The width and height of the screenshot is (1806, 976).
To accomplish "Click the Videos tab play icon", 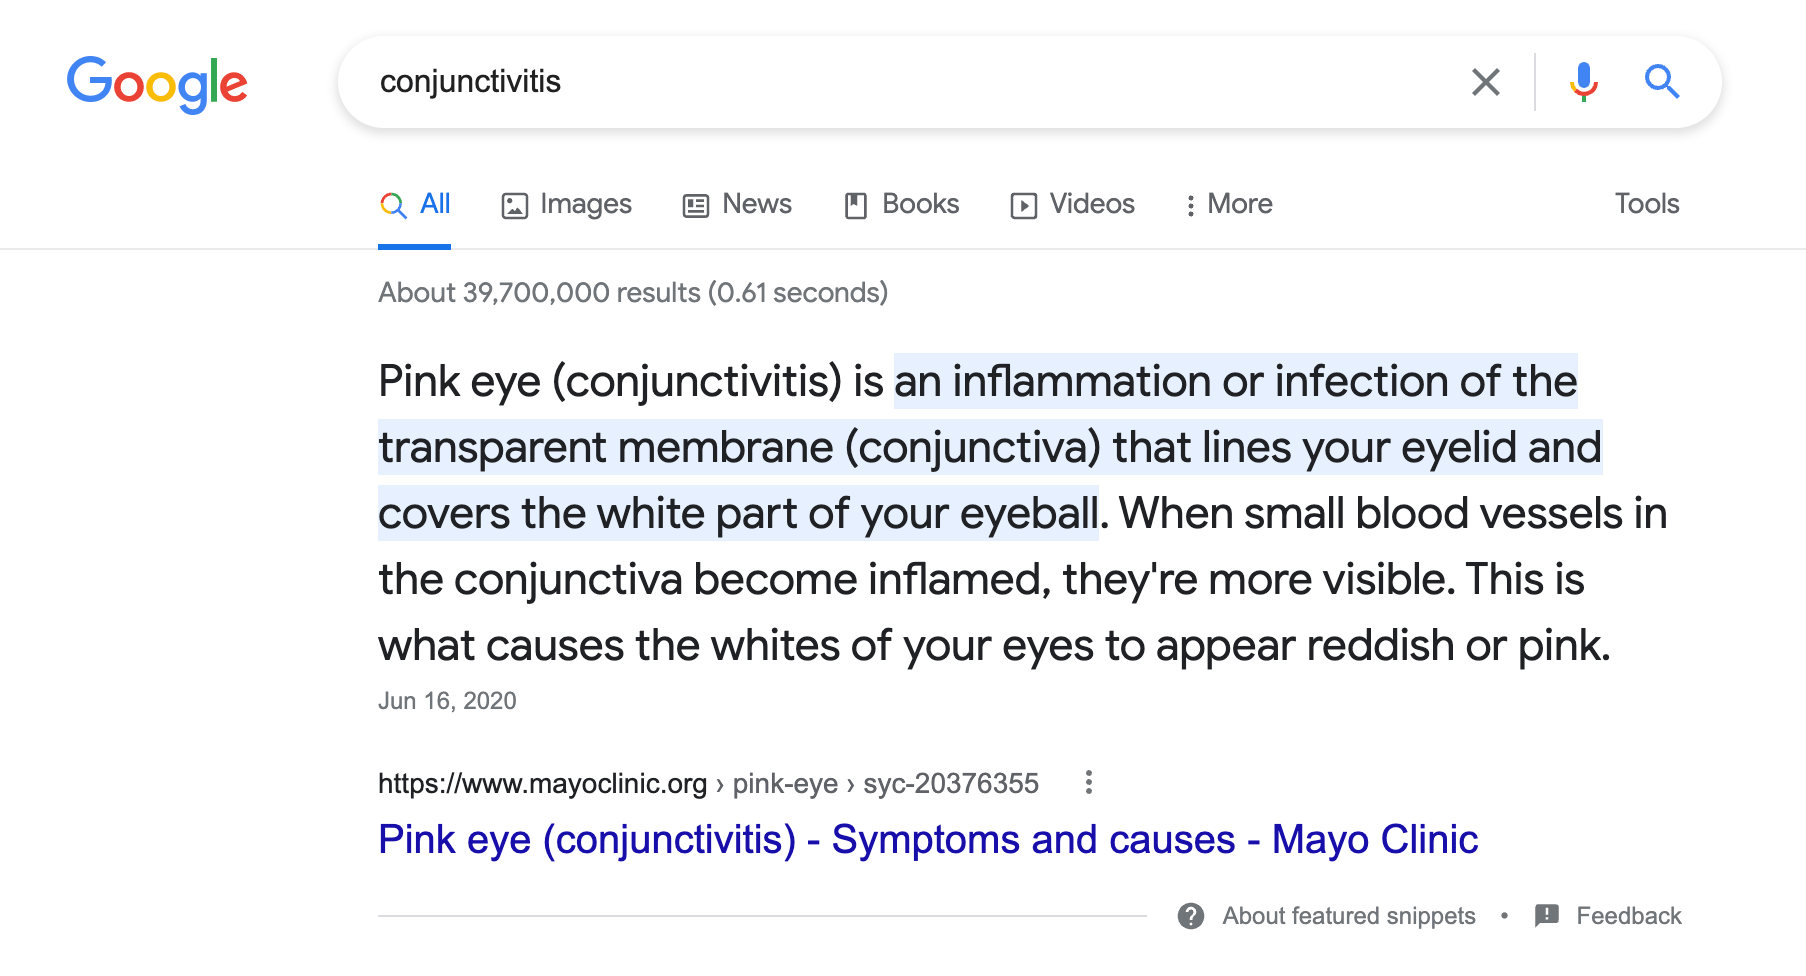I will click(x=1025, y=204).
